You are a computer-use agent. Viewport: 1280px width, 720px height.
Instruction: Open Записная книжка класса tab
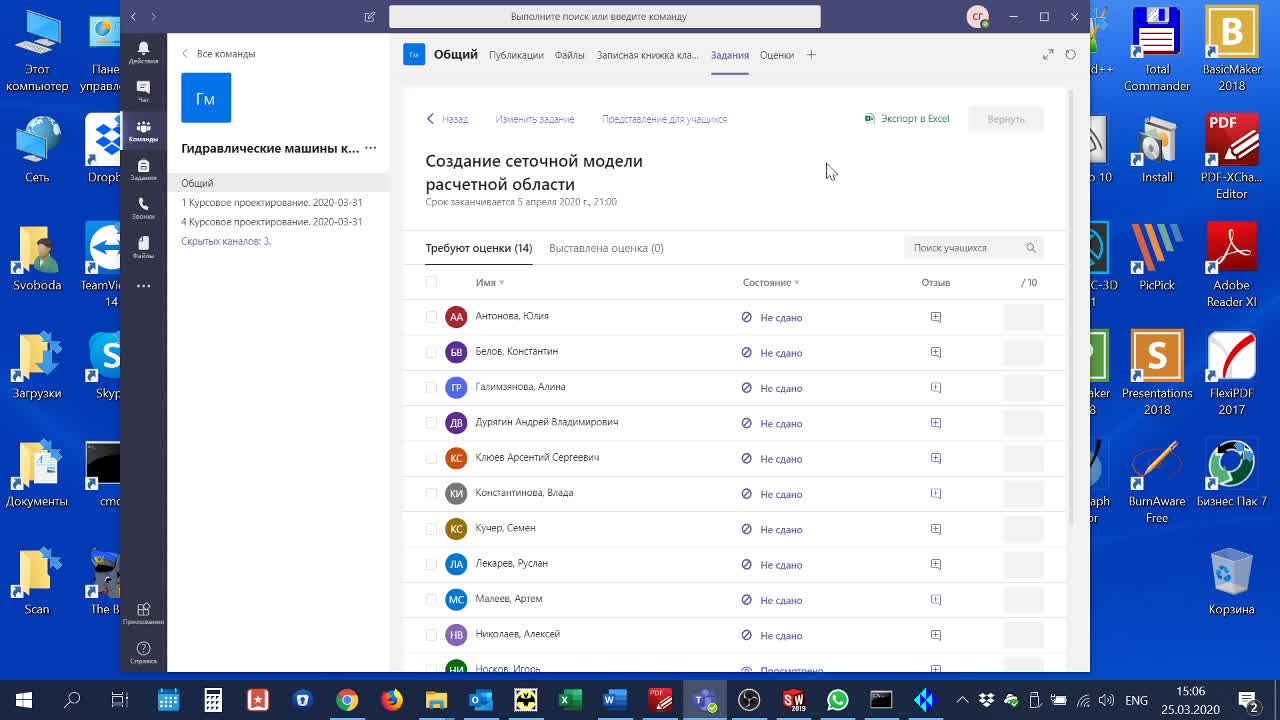click(x=648, y=55)
